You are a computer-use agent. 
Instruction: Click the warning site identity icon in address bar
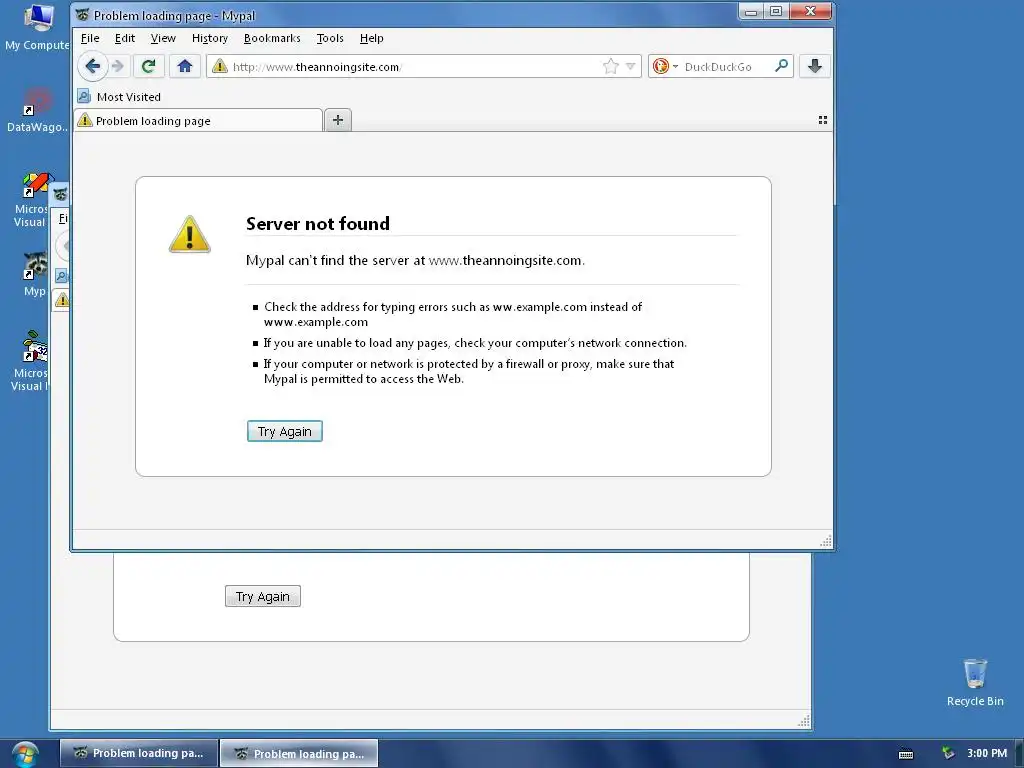220,66
